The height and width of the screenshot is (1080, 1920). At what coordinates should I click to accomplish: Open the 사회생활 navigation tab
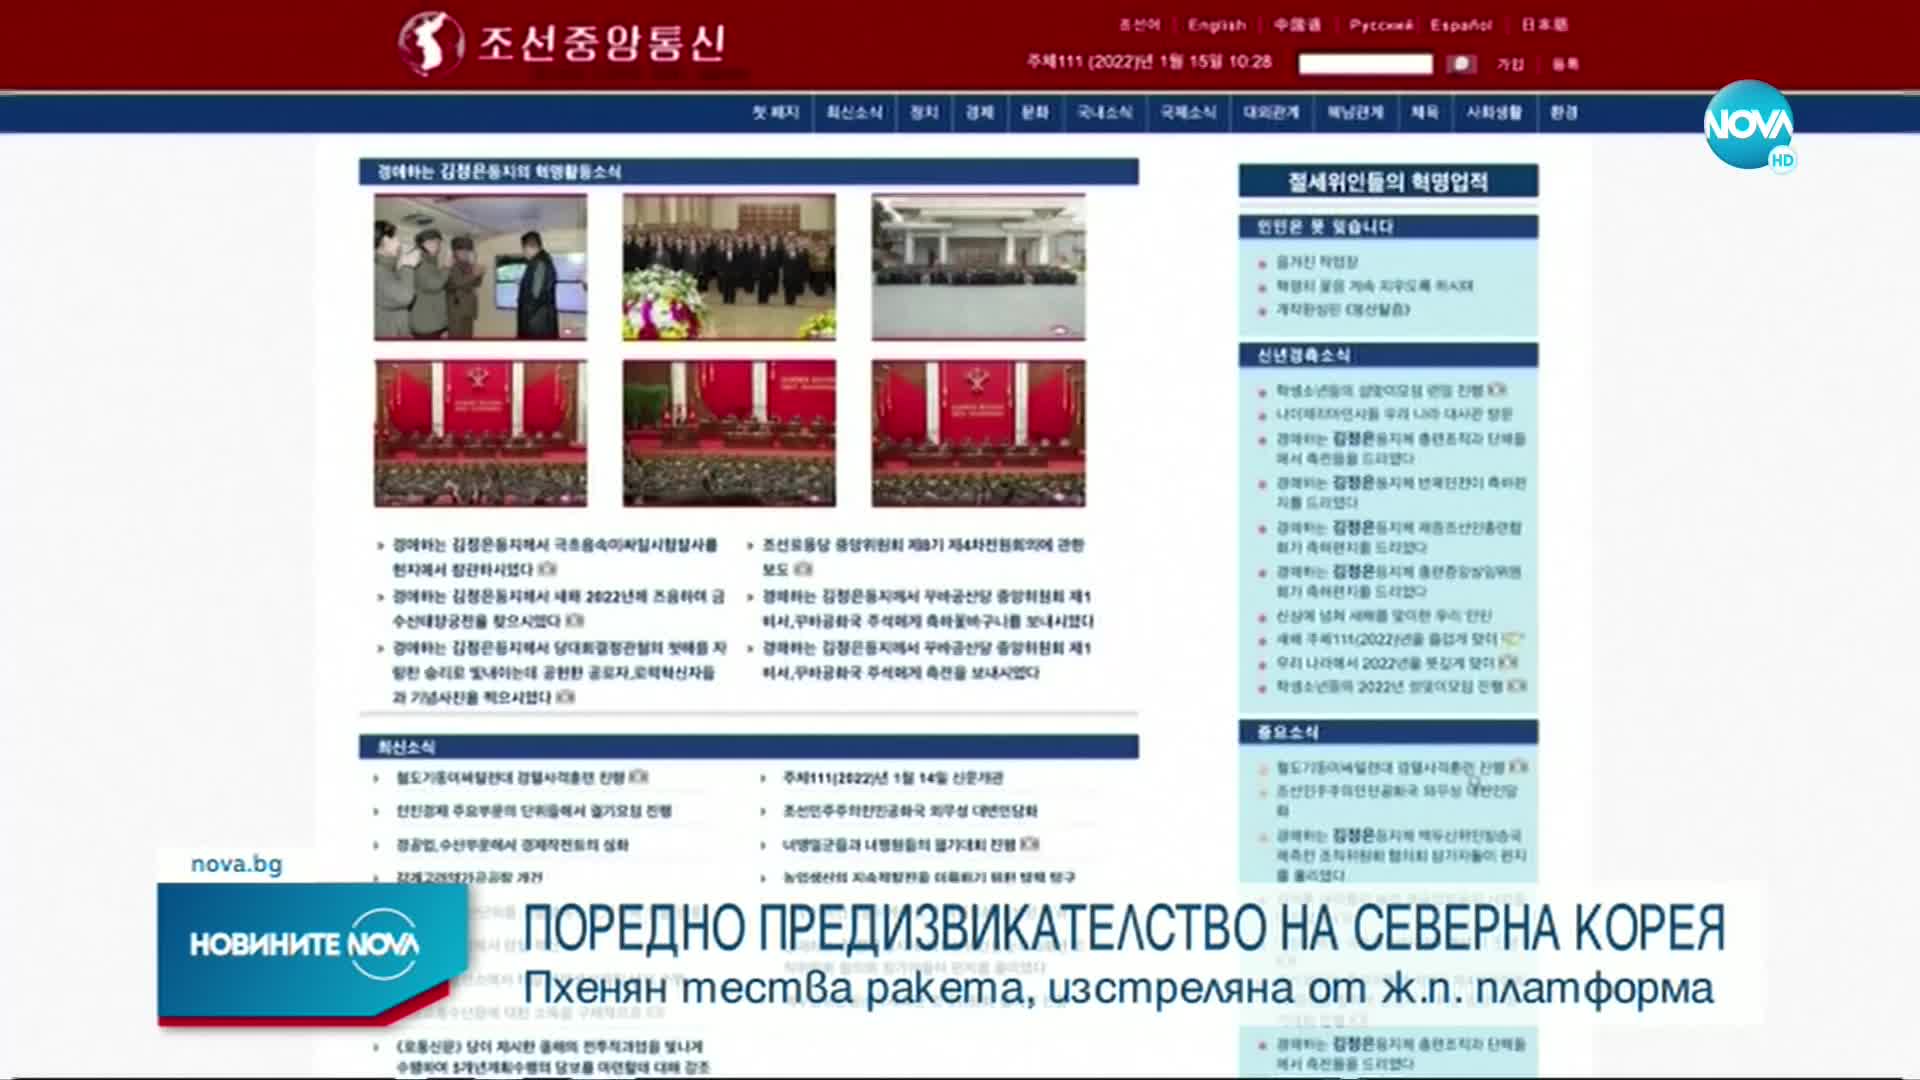(1494, 113)
